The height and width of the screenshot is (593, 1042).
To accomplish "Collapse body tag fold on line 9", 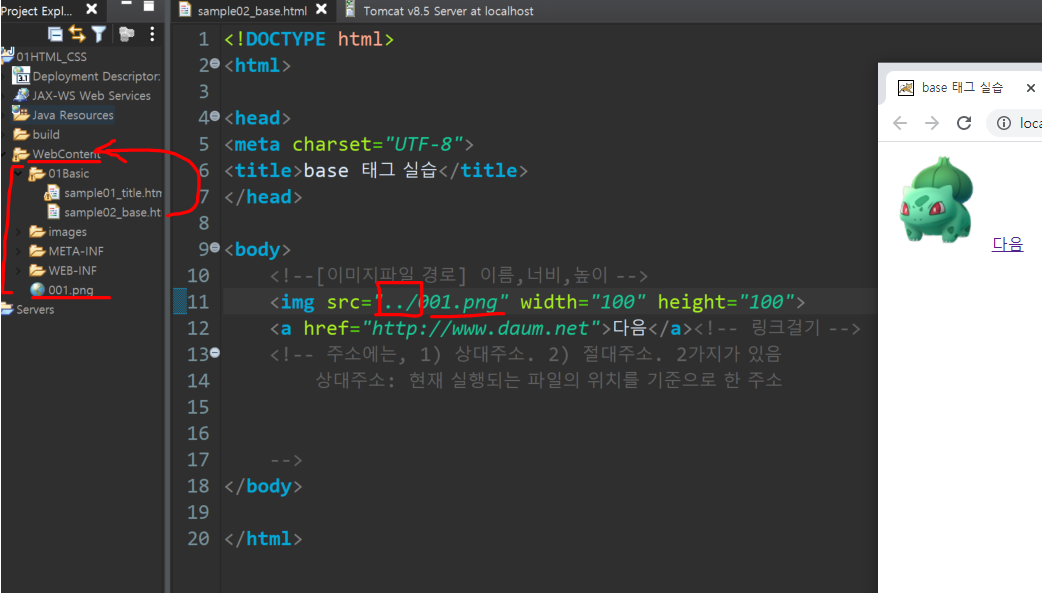I will tap(215, 247).
